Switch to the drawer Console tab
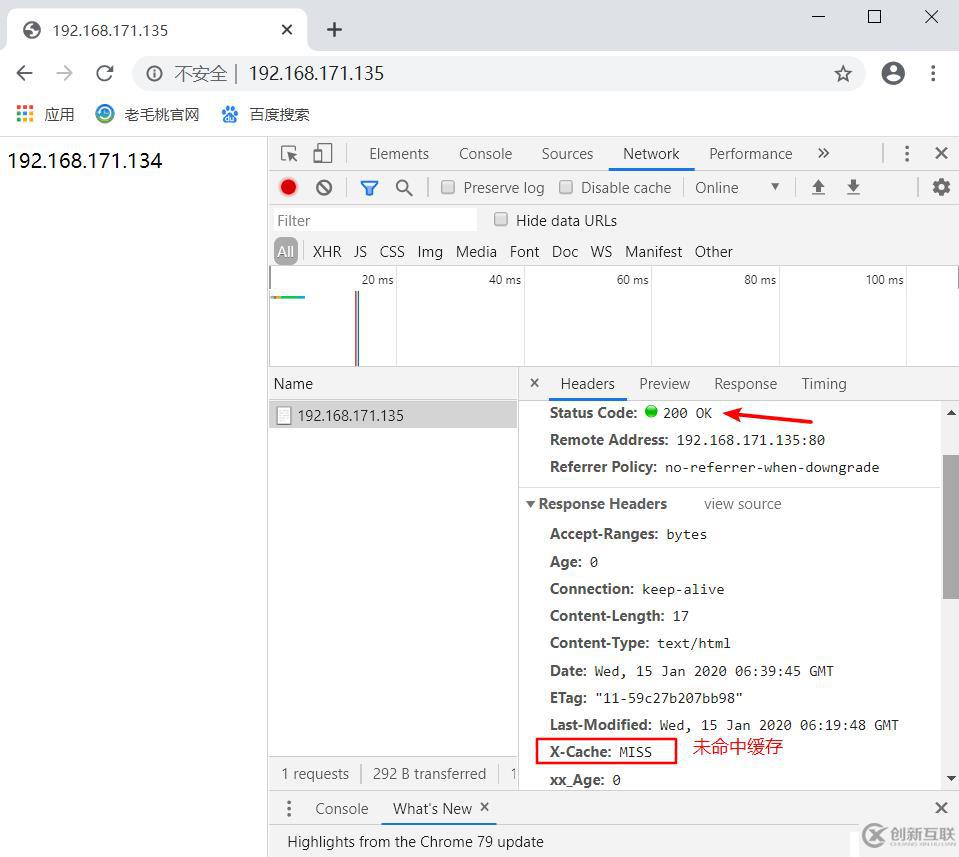The image size is (959, 857). click(341, 809)
